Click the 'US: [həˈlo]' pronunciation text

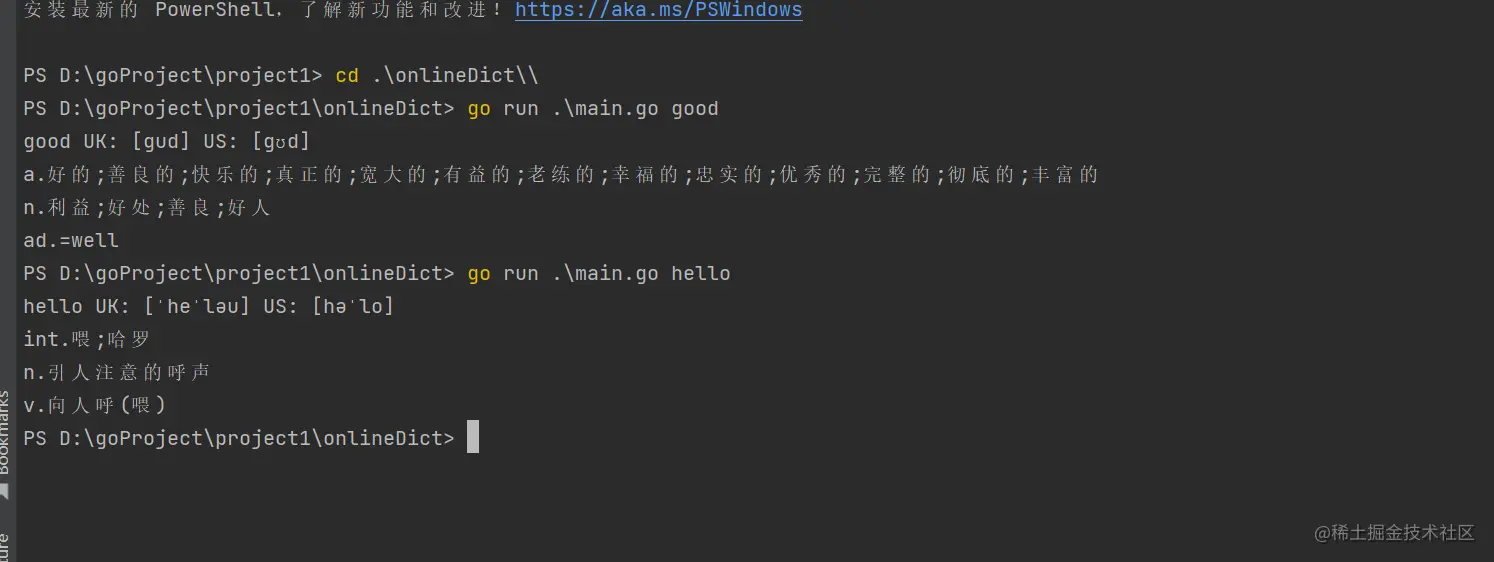coord(329,307)
